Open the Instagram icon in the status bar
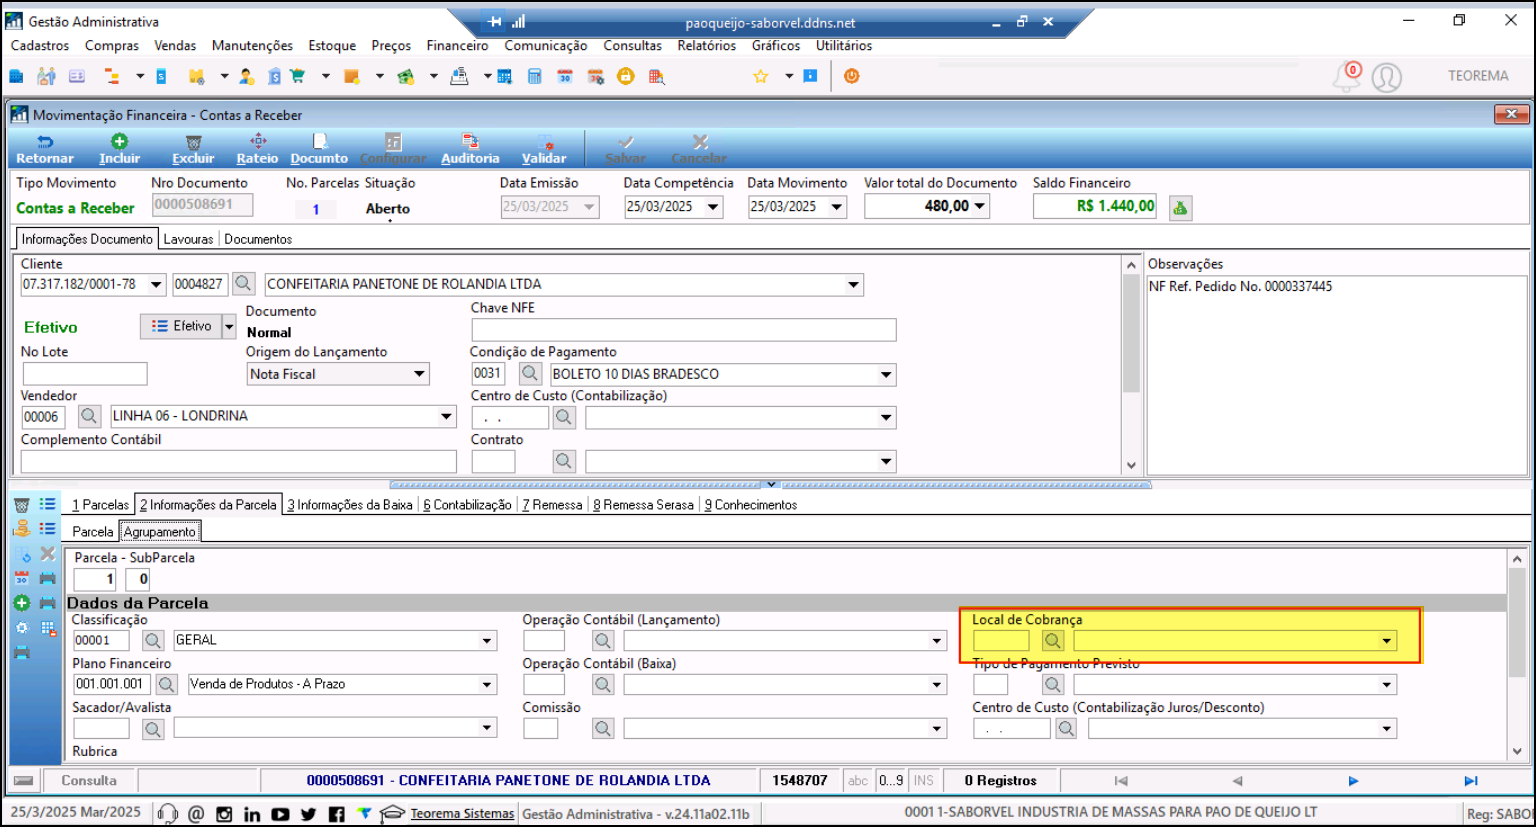The height and width of the screenshot is (827, 1536). (224, 814)
